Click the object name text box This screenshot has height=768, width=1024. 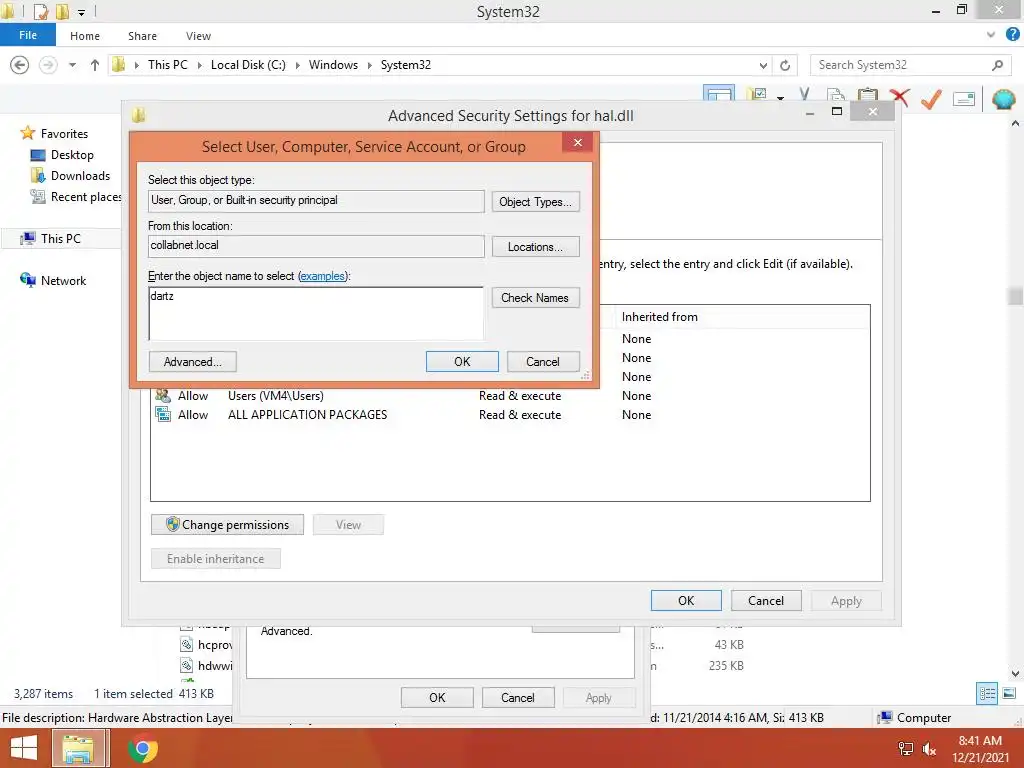pyautogui.click(x=316, y=313)
